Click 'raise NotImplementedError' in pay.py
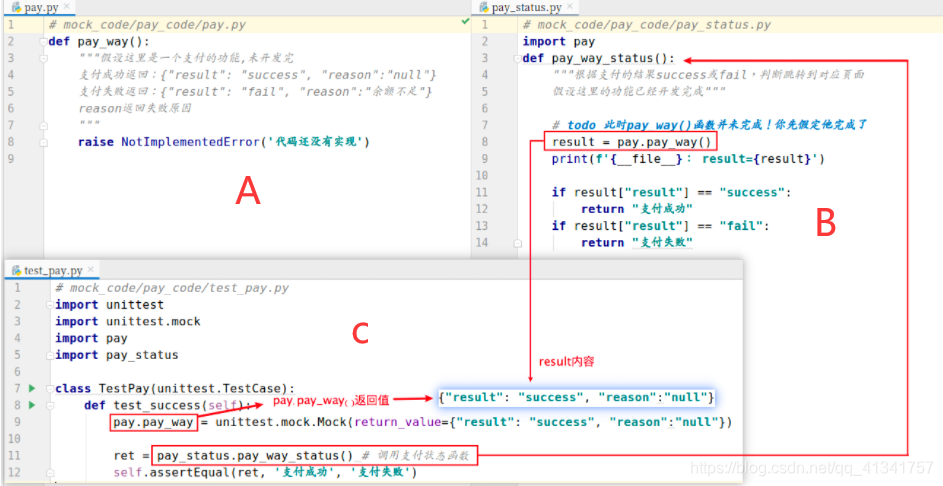943x486 pixels. click(x=170, y=142)
